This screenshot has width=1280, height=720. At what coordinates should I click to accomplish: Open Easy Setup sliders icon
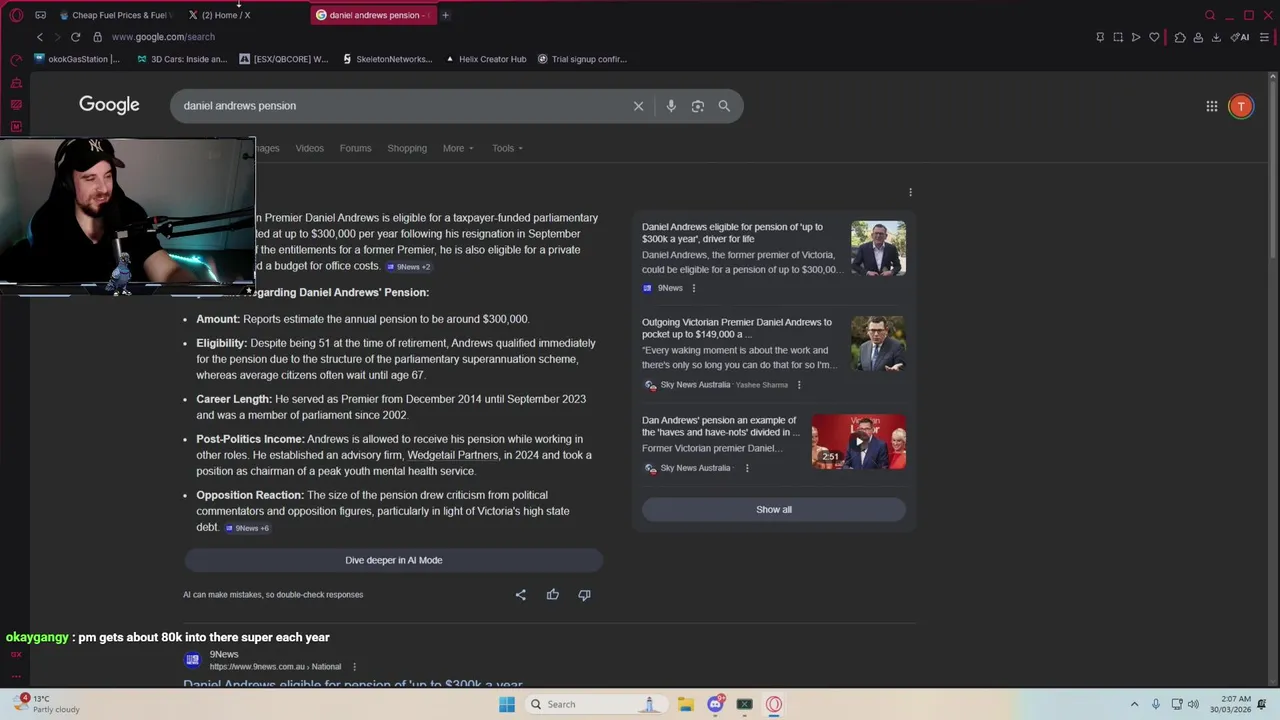click(x=1265, y=37)
